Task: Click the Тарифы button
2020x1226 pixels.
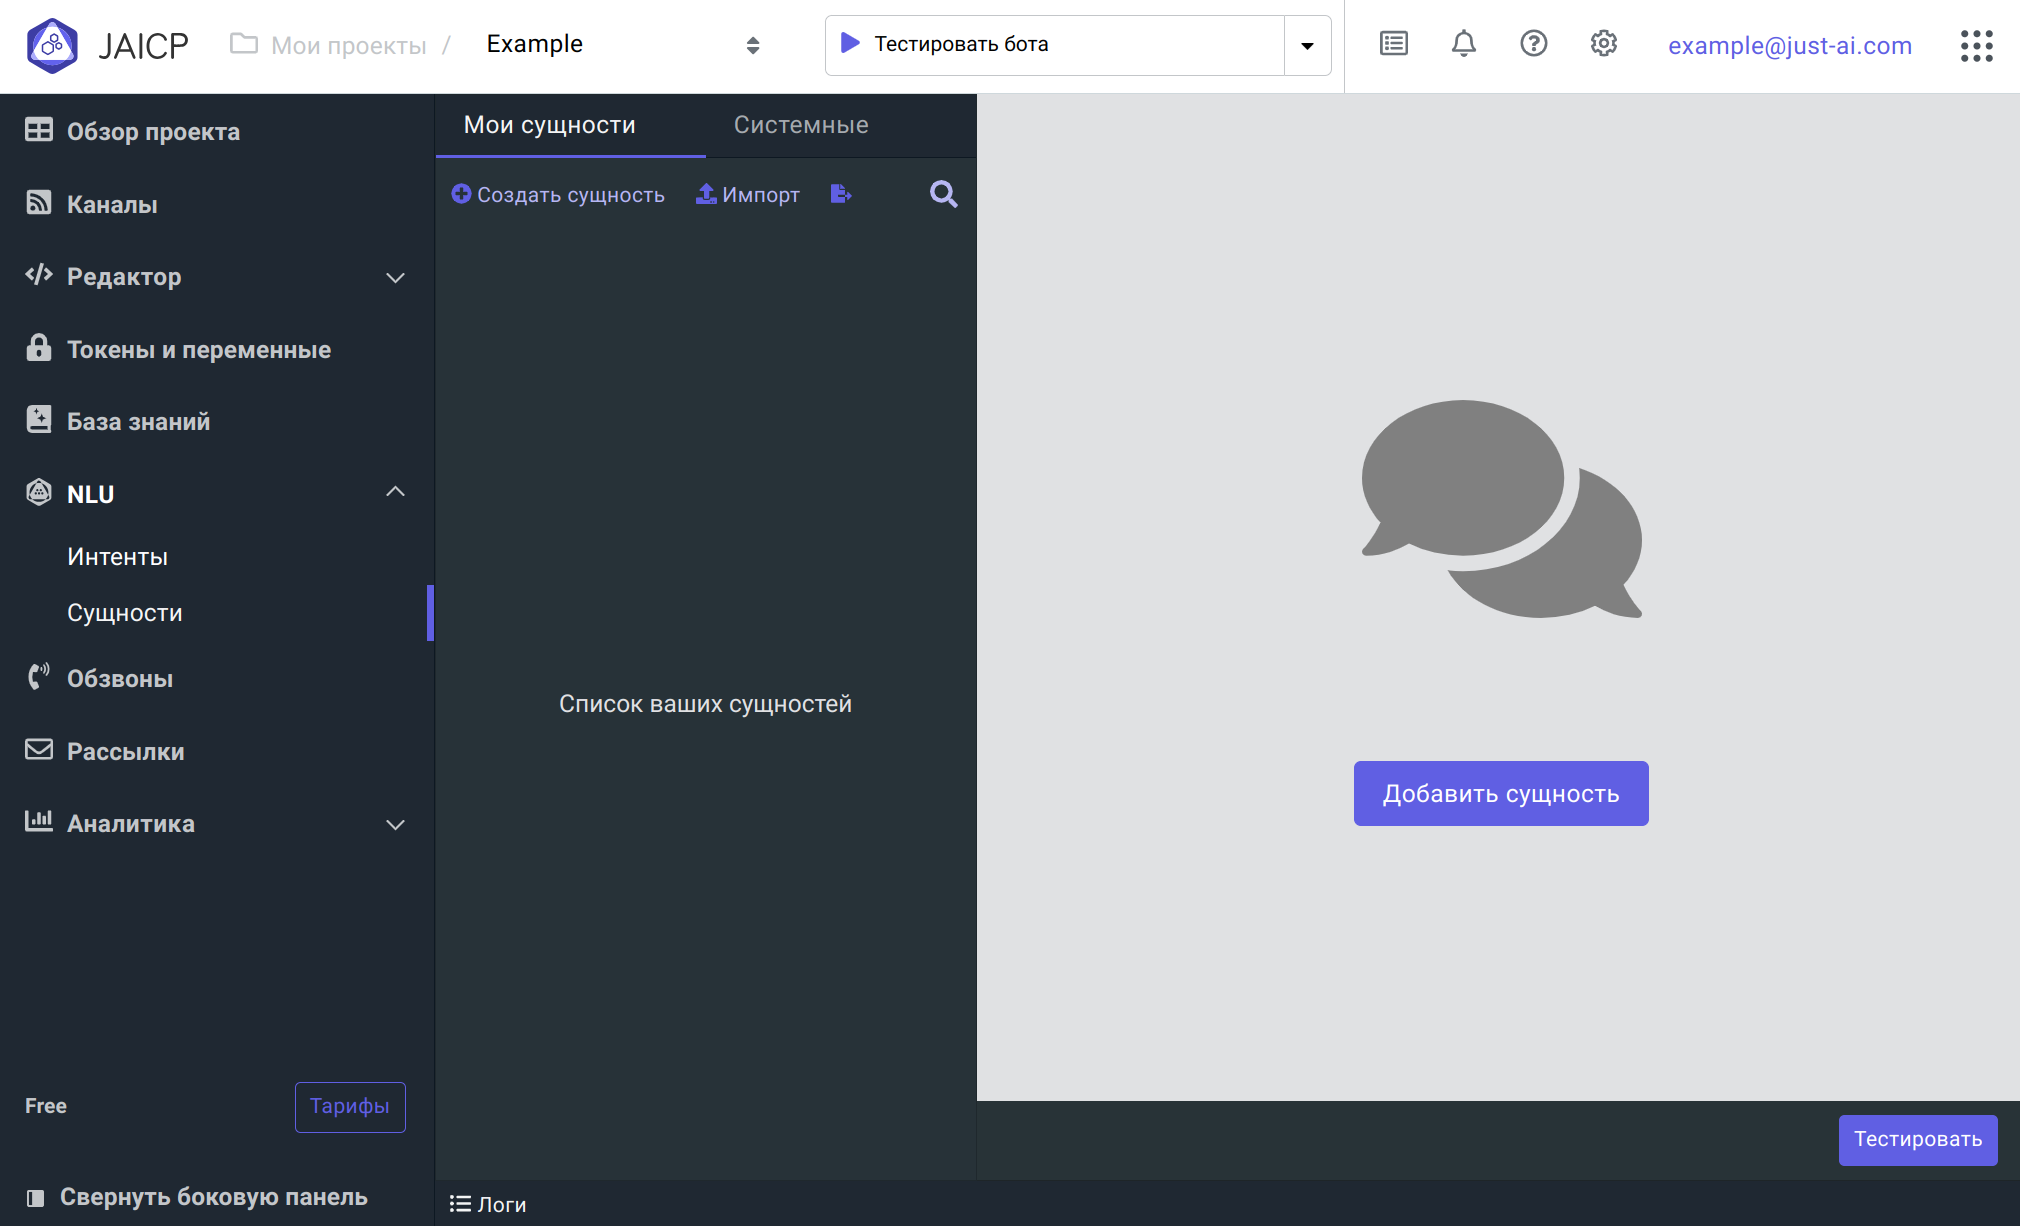Action: (349, 1106)
